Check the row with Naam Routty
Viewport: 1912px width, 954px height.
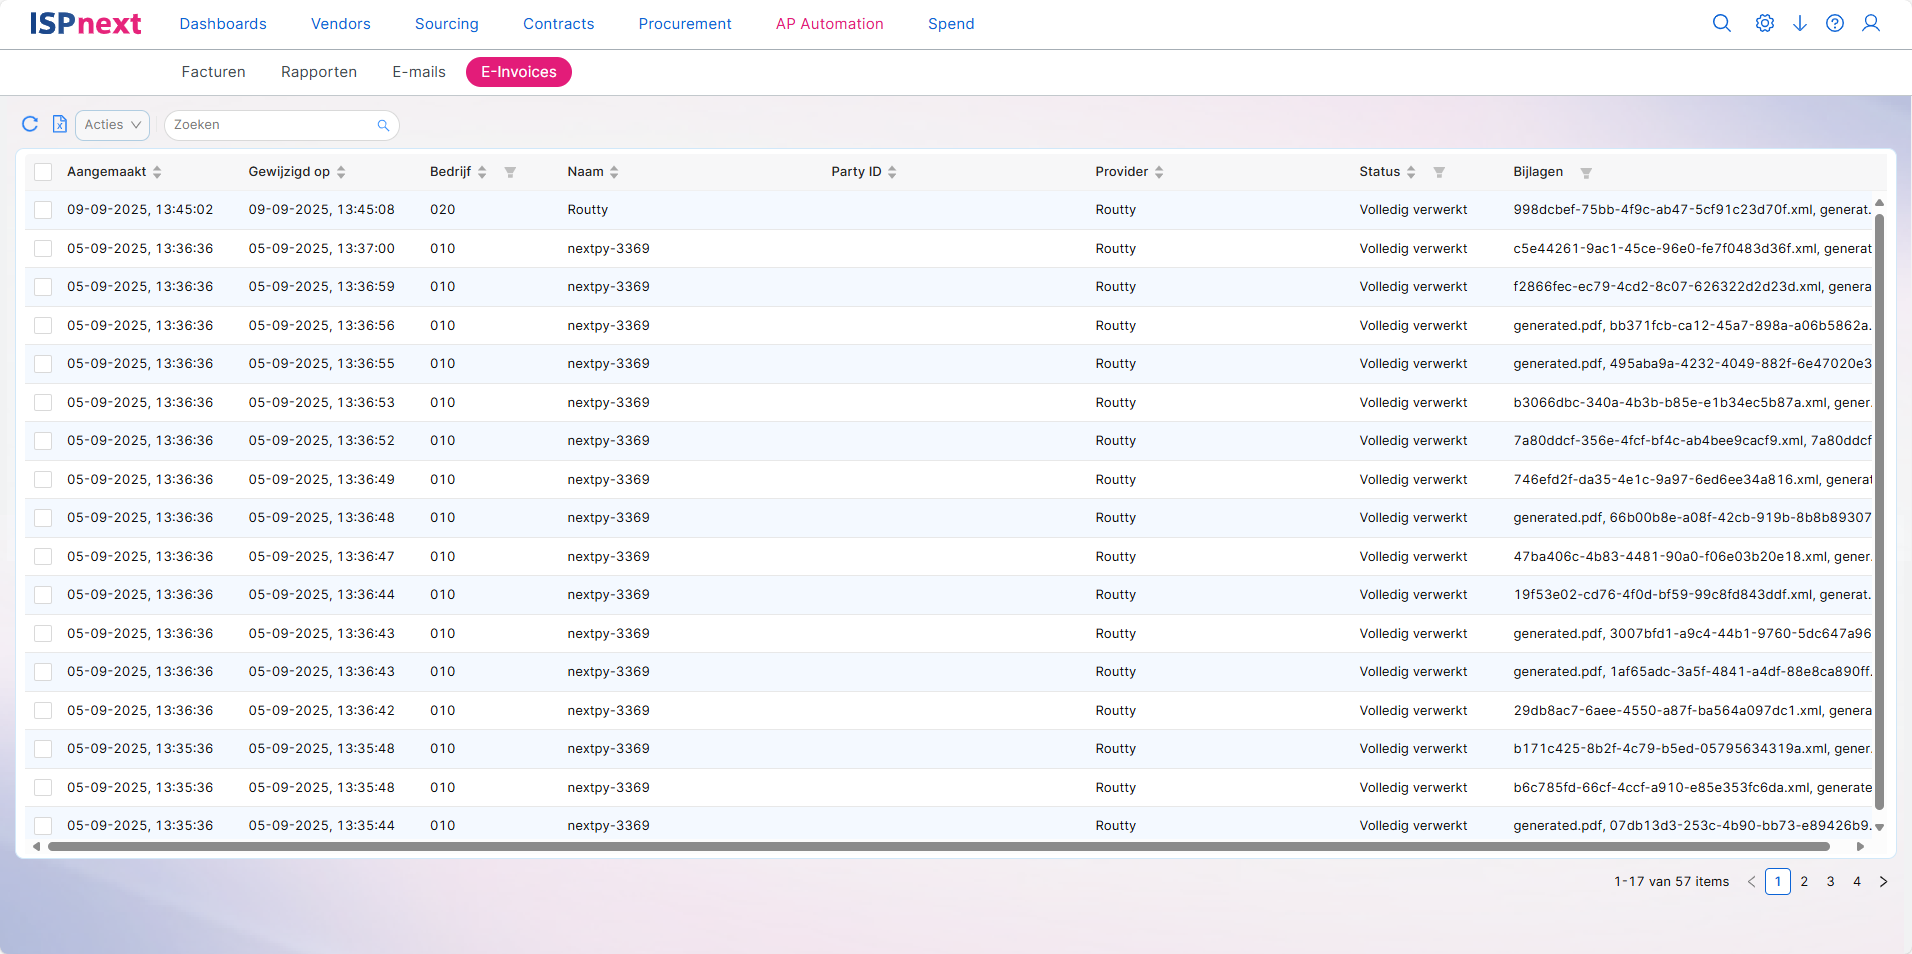click(x=43, y=210)
